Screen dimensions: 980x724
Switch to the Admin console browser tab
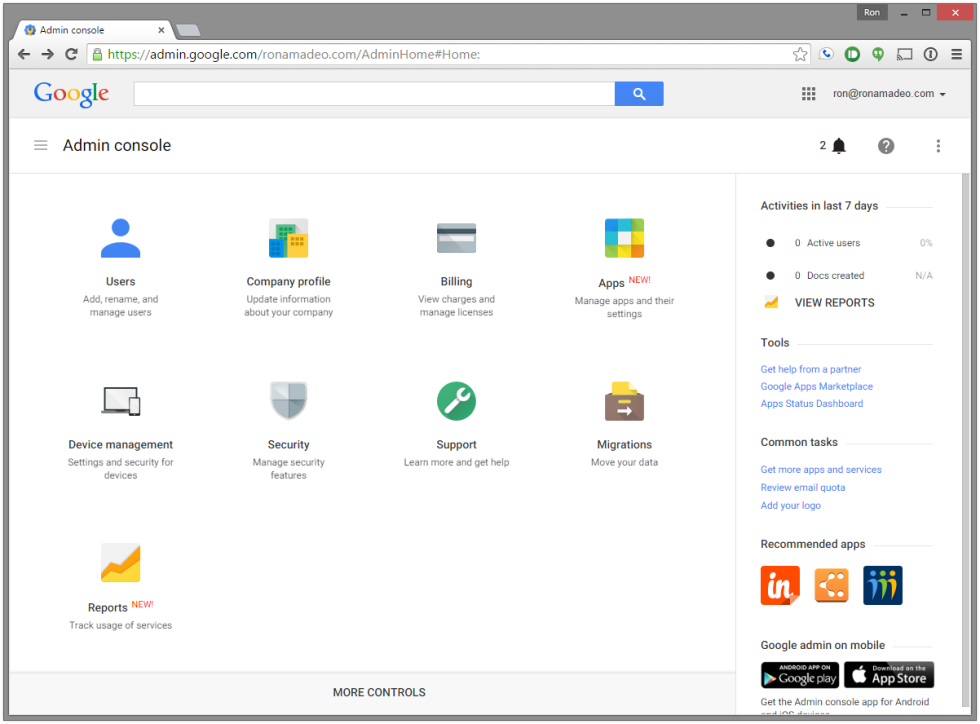(x=94, y=30)
